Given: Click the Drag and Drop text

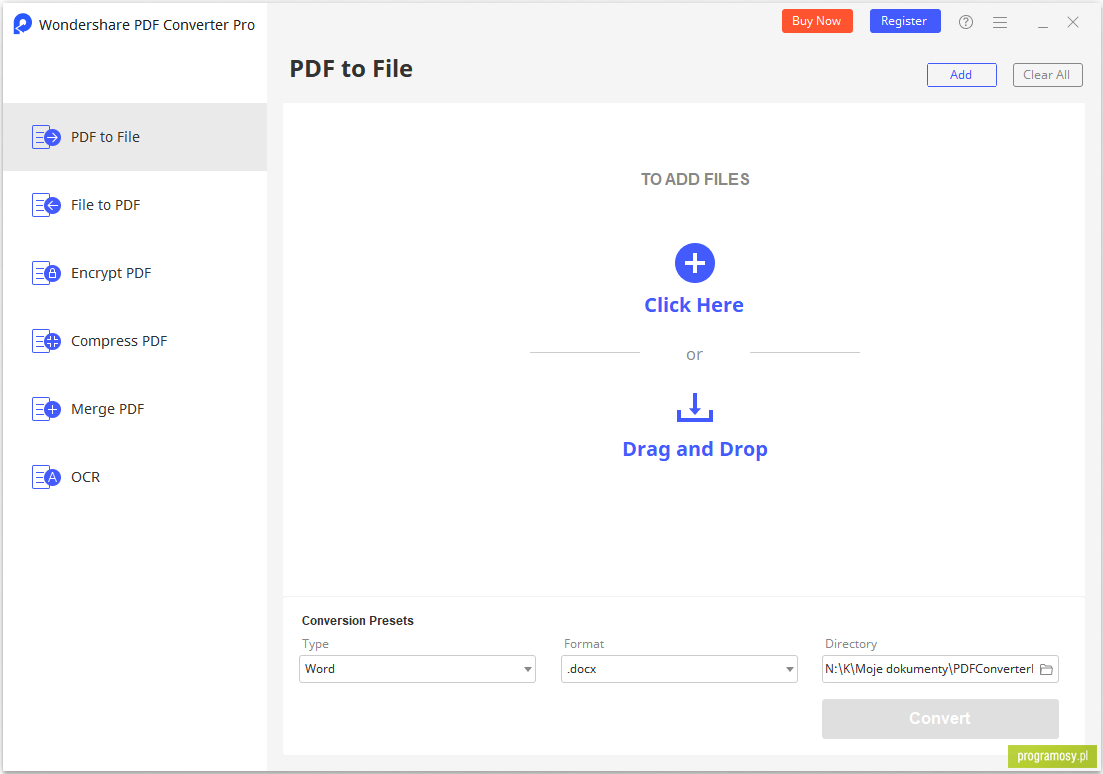Looking at the screenshot, I should pyautogui.click(x=695, y=450).
